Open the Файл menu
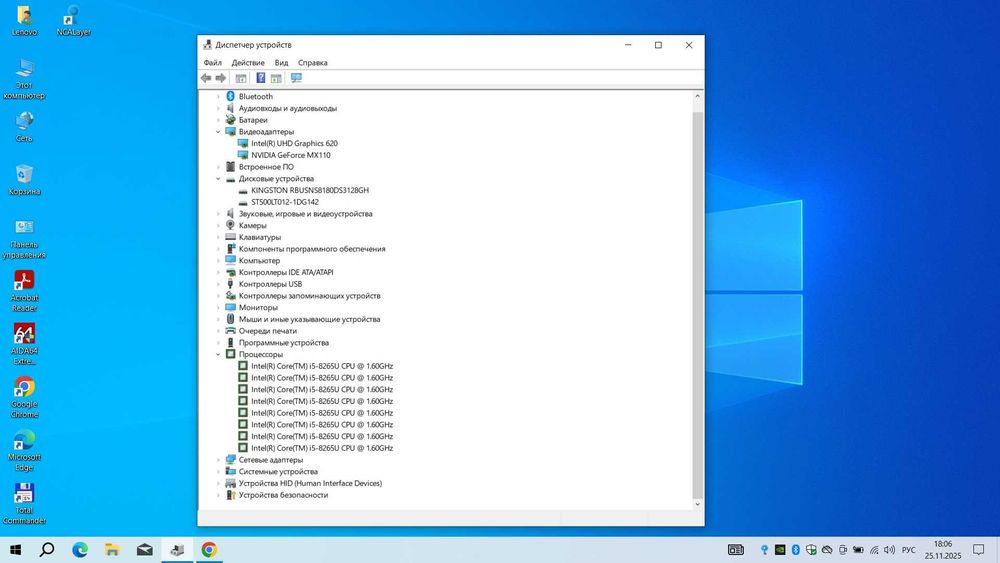The image size is (1000, 563). 212,62
